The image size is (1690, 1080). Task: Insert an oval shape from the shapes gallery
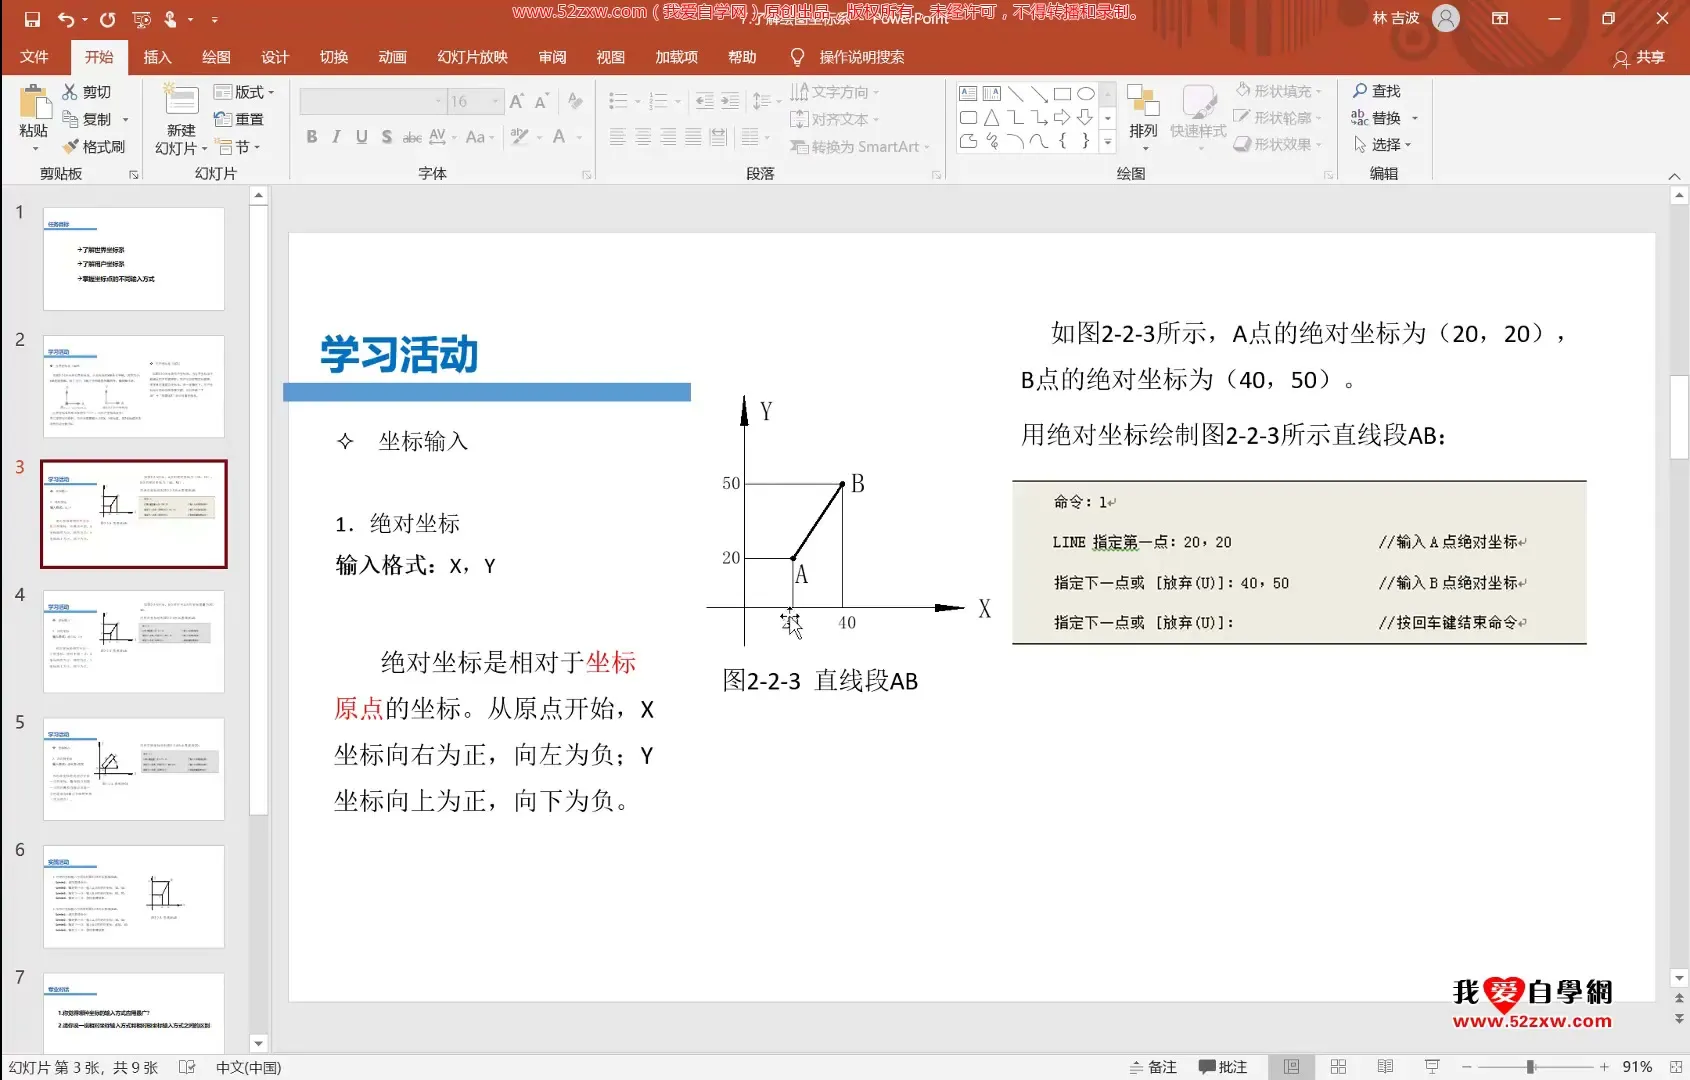pos(1087,92)
